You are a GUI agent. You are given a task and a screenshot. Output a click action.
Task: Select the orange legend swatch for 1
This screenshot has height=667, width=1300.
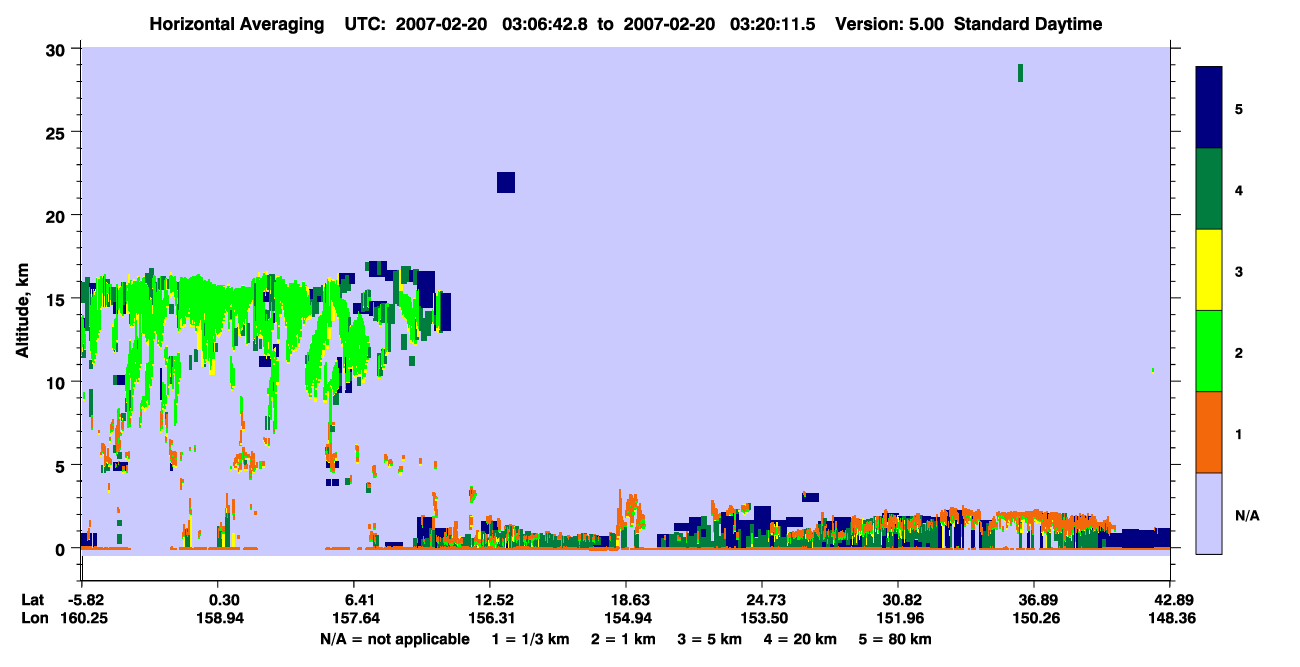pyautogui.click(x=1210, y=432)
